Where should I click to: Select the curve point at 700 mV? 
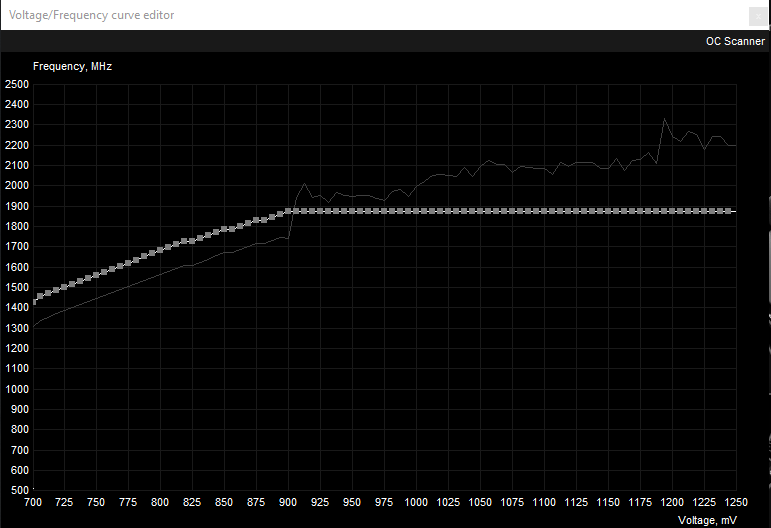click(x=34, y=300)
